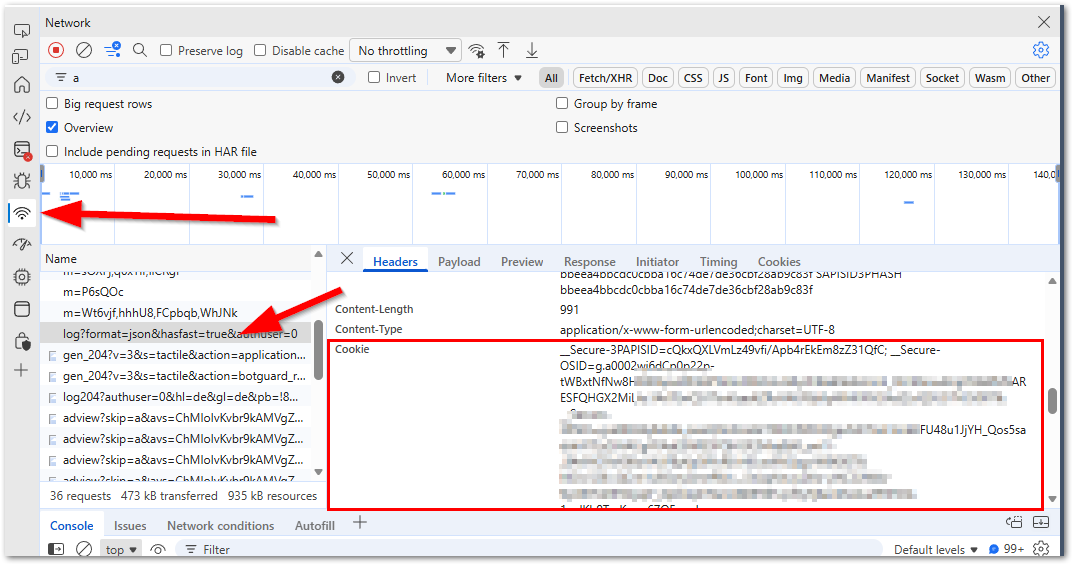Open Console settings gear
Screen dimensions: 1073x565
pos(1041,549)
